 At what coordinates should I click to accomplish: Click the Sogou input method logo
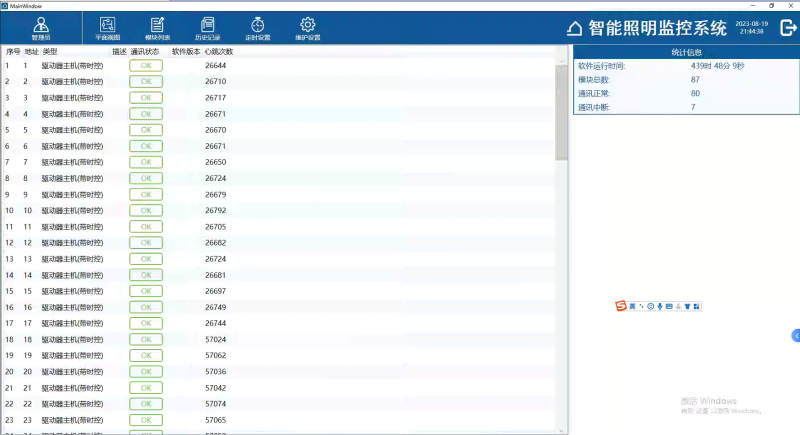click(620, 305)
